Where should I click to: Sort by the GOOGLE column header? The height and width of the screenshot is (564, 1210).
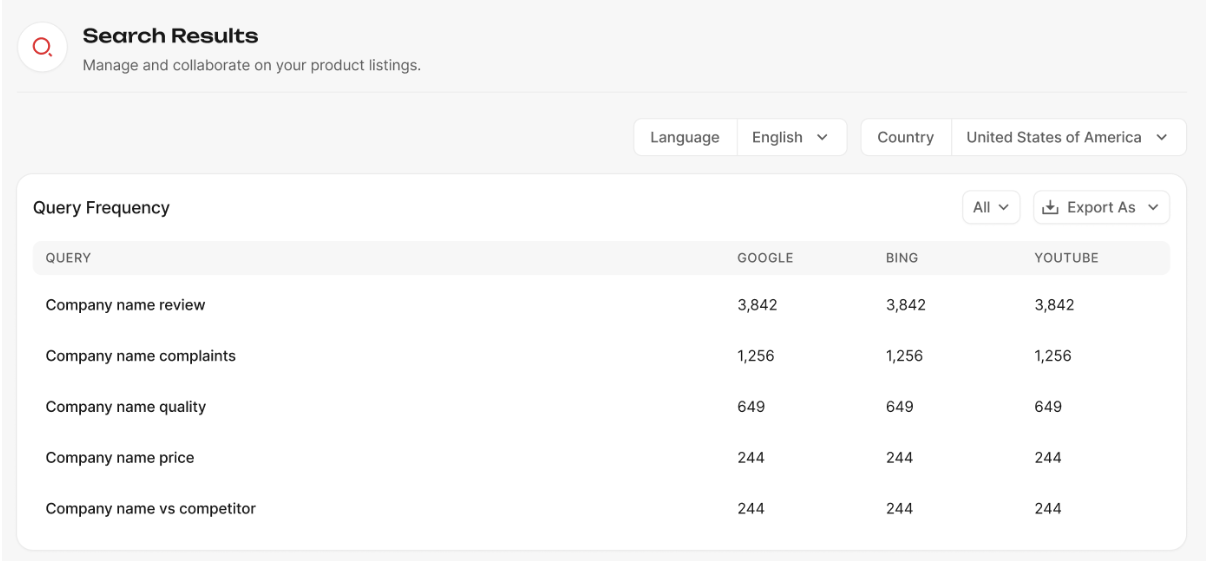(x=765, y=258)
